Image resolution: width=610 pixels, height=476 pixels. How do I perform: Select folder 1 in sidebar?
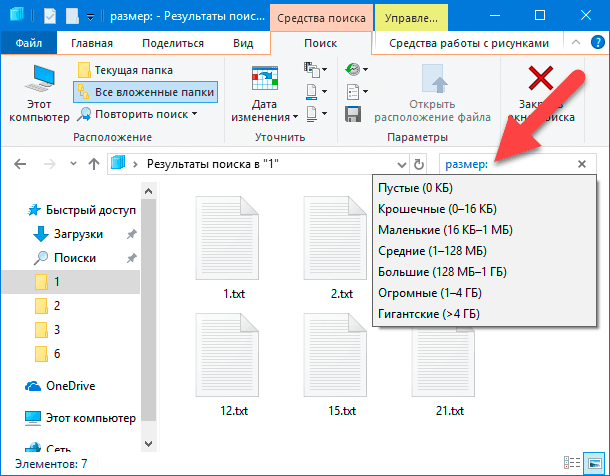[71, 282]
